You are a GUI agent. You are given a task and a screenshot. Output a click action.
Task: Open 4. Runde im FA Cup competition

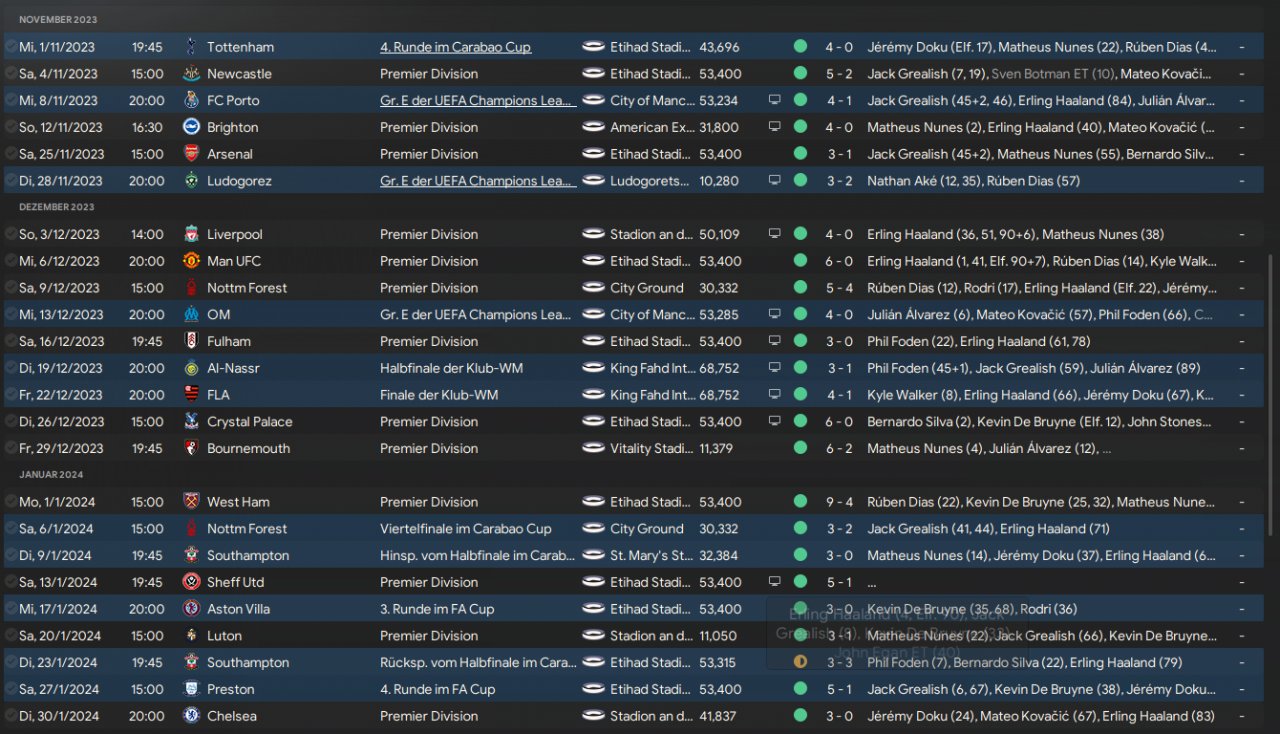click(x=438, y=689)
